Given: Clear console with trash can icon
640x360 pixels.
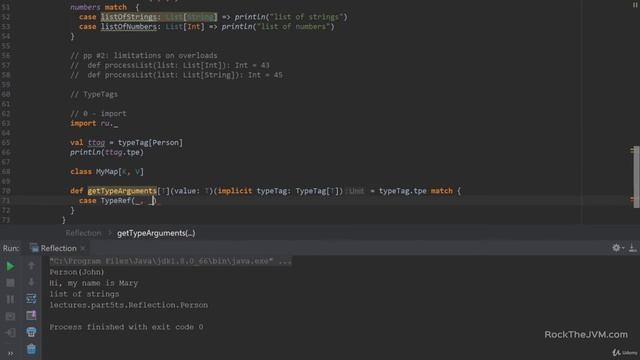Looking at the screenshot, I should [x=31, y=349].
